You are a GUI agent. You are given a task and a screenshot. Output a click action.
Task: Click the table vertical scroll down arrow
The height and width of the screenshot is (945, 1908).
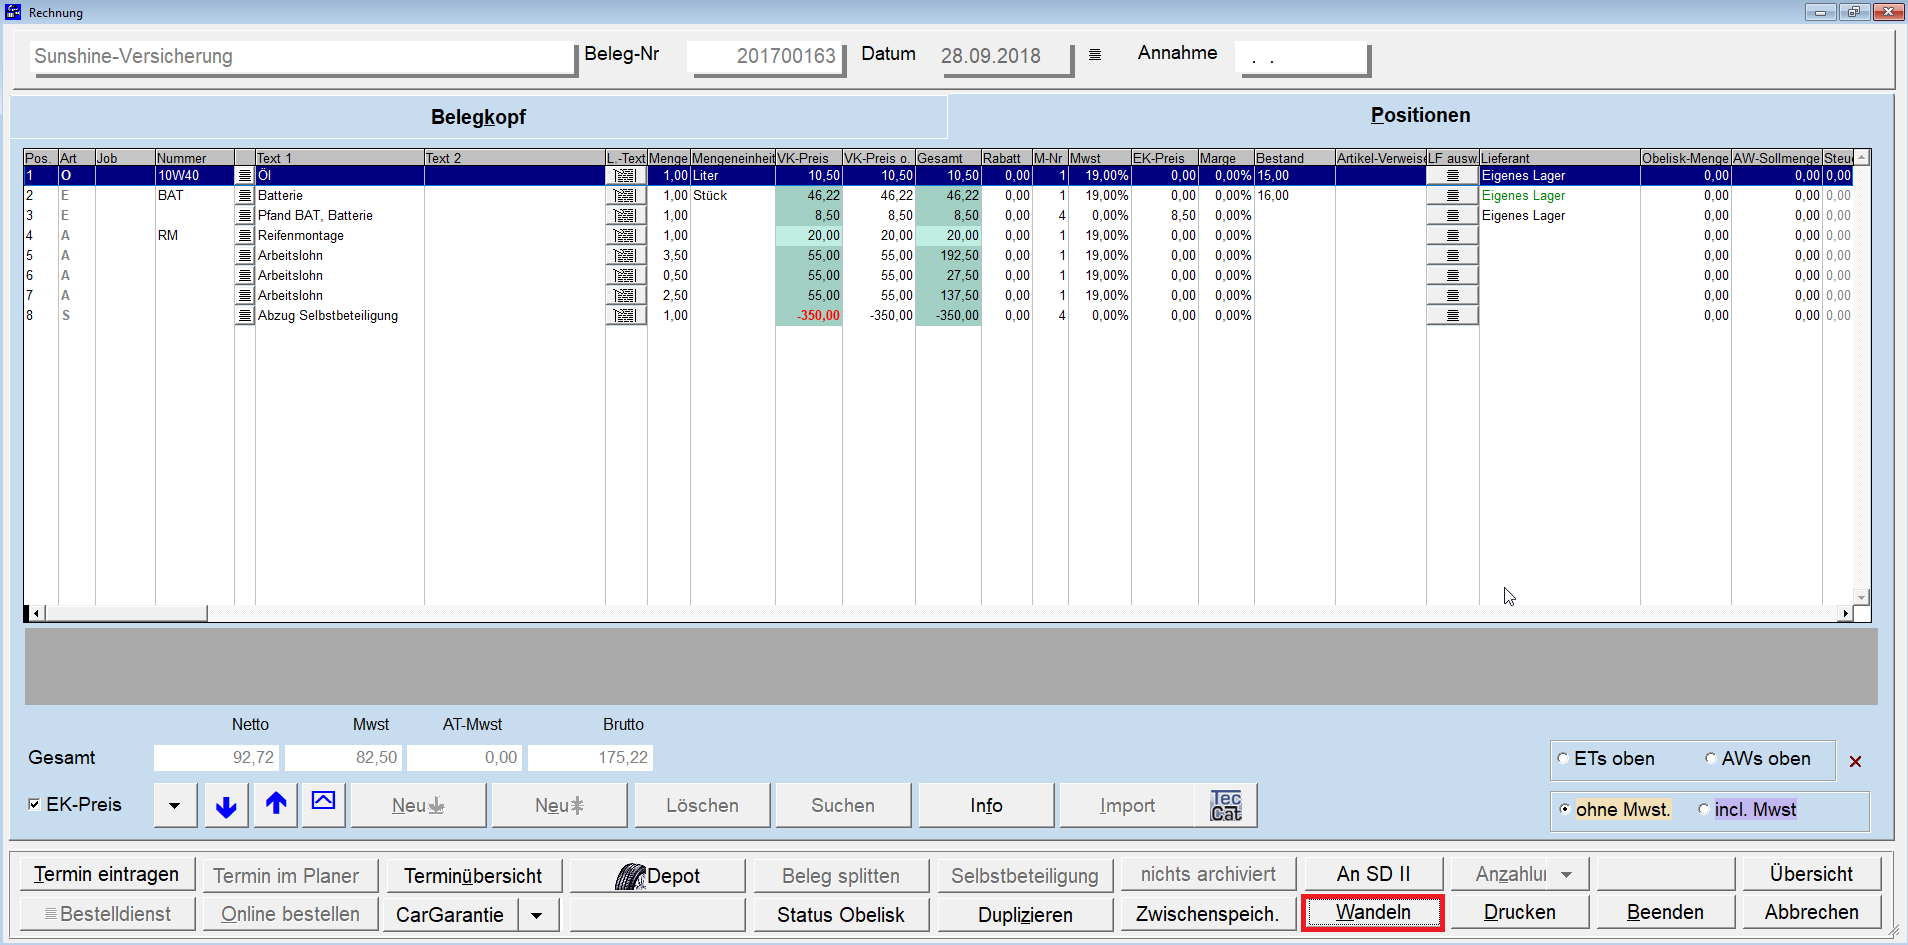point(1862,597)
